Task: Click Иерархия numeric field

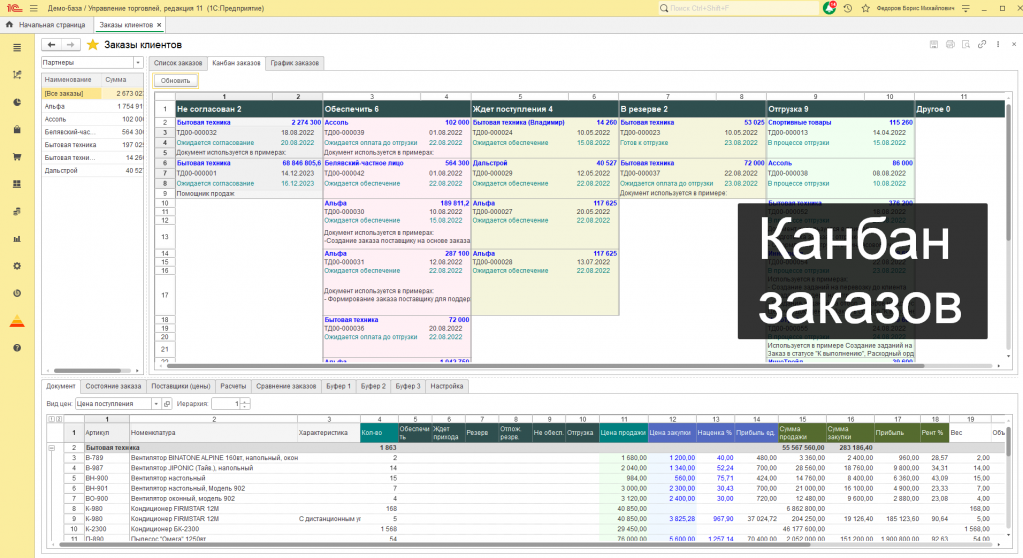Action: pyautogui.click(x=226, y=404)
